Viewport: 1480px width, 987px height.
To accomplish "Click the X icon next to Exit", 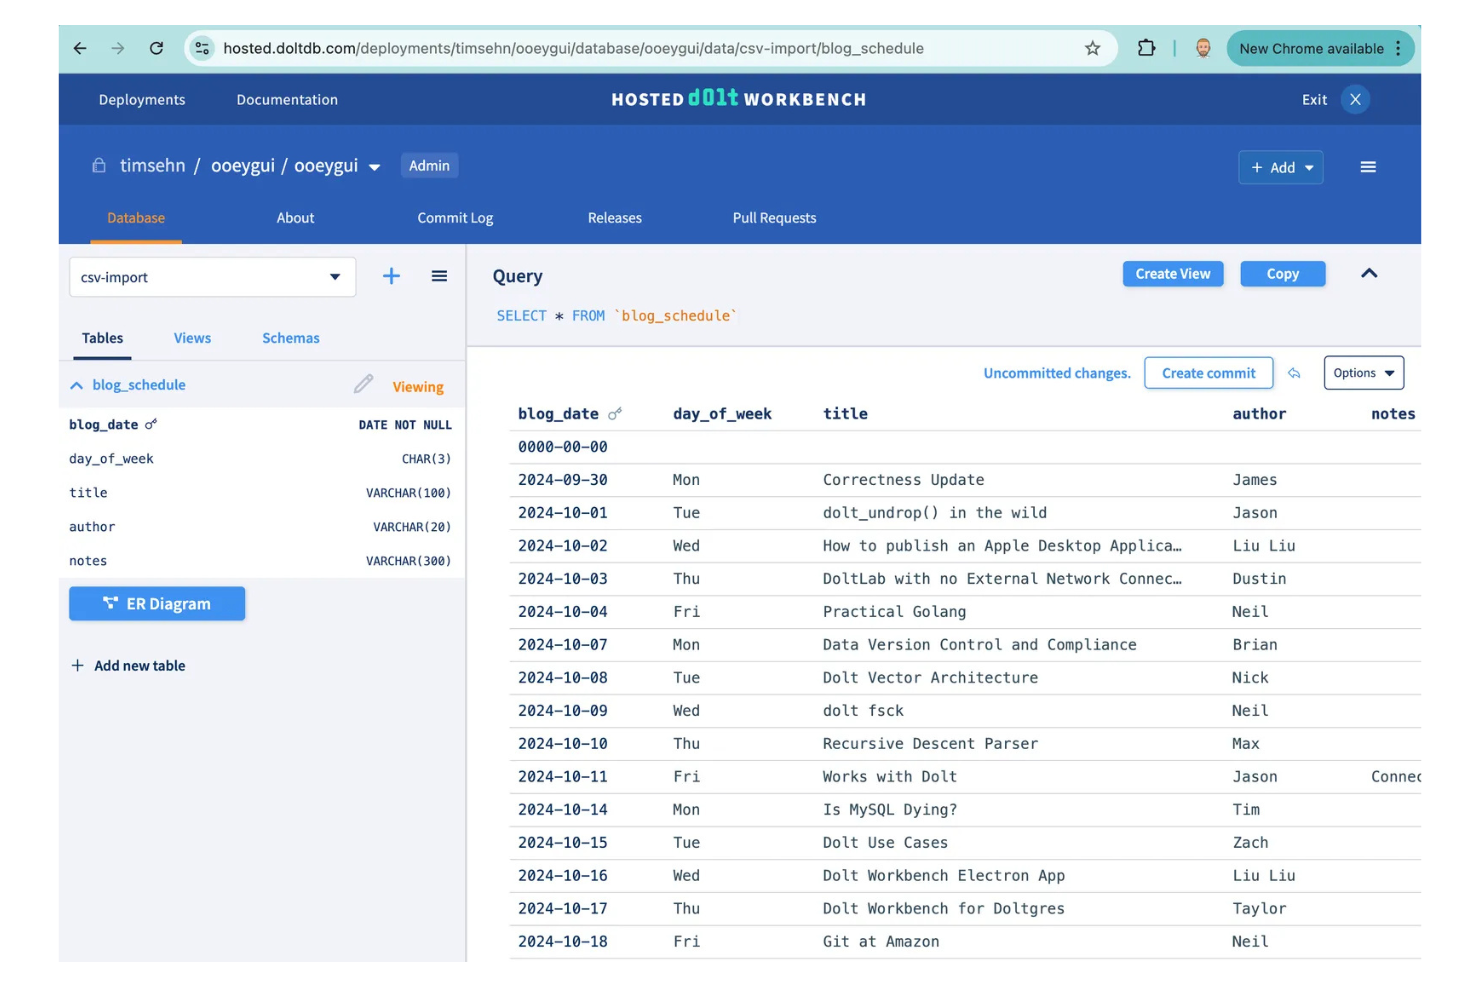I will click(x=1355, y=99).
